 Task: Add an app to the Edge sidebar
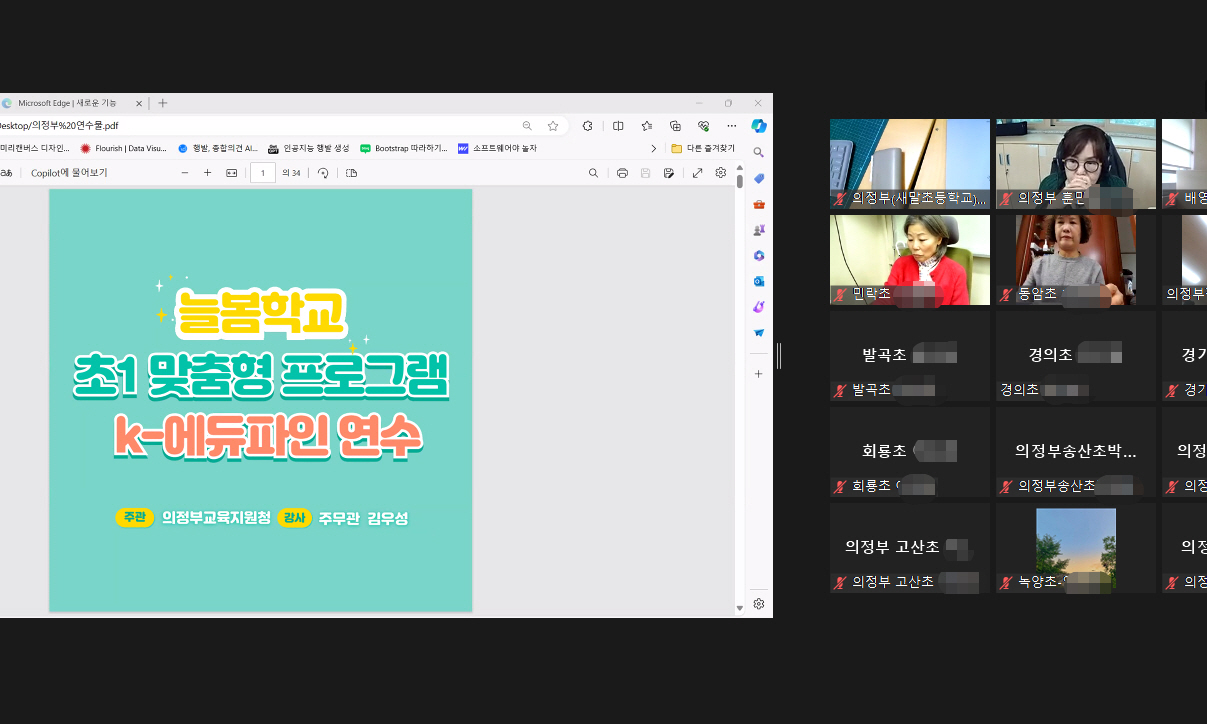[x=759, y=373]
